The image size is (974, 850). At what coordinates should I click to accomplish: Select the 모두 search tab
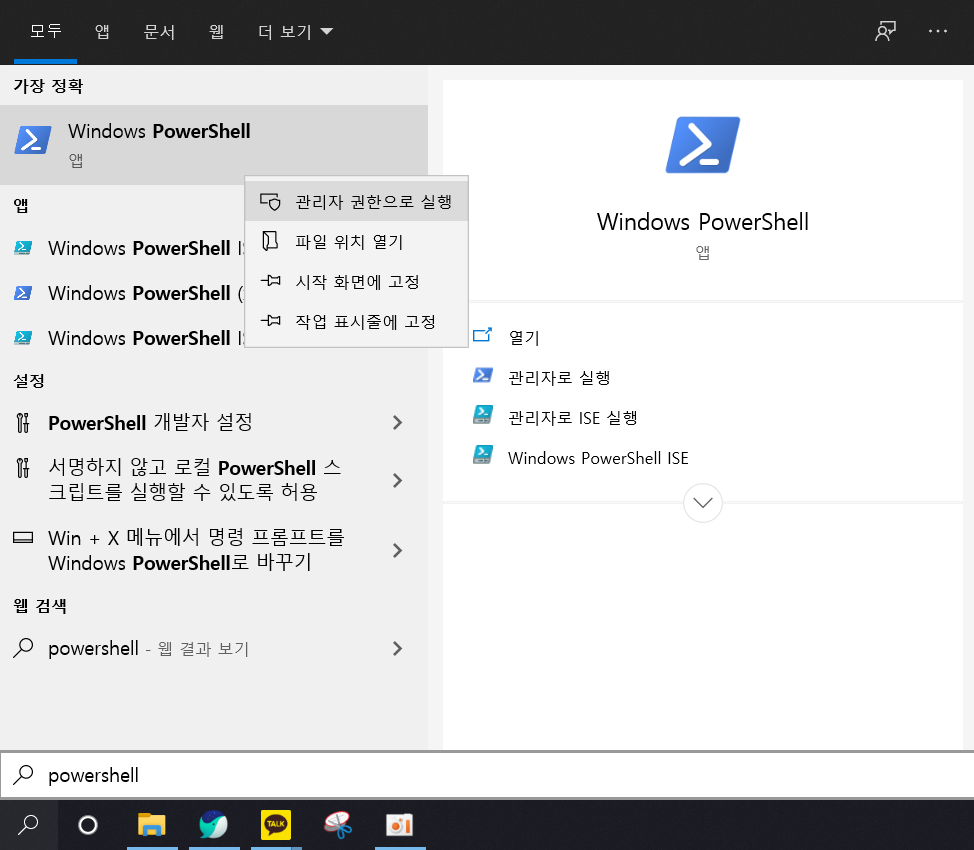tap(45, 31)
